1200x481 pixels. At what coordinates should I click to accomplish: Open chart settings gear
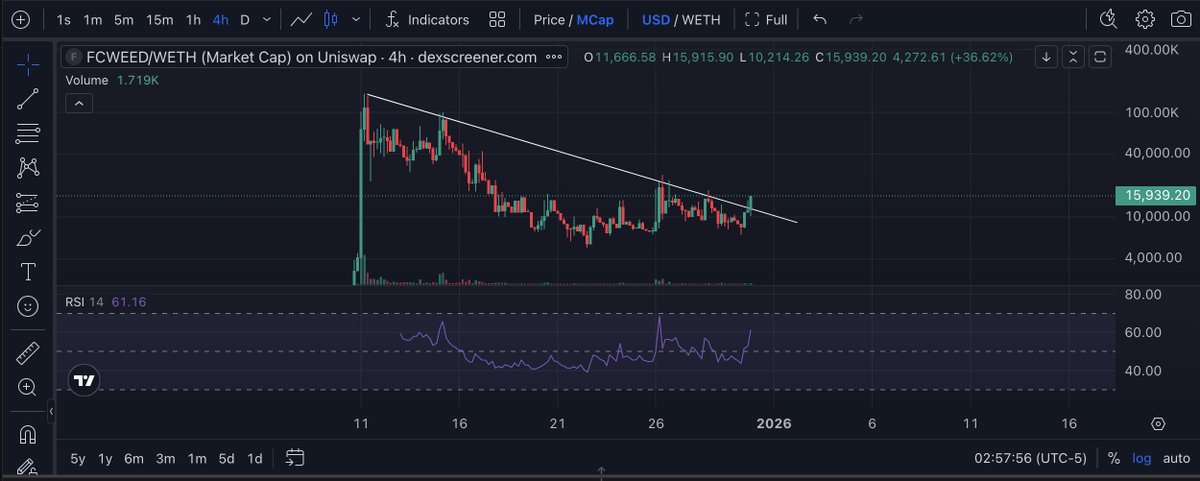tap(1145, 19)
